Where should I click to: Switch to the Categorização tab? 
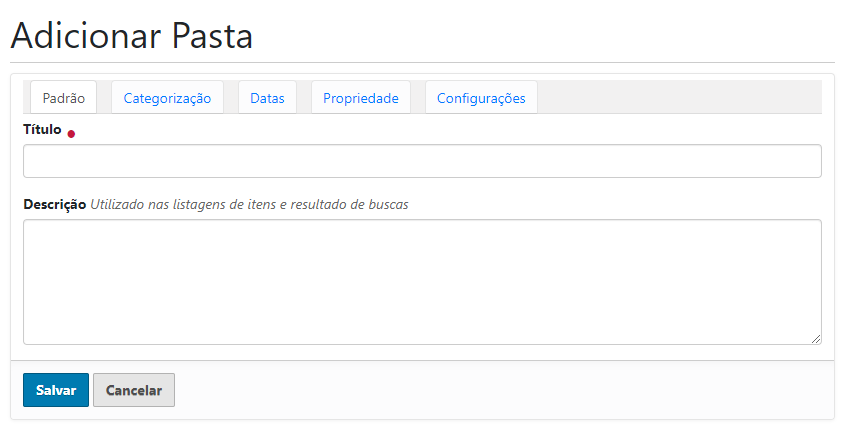pyautogui.click(x=167, y=98)
